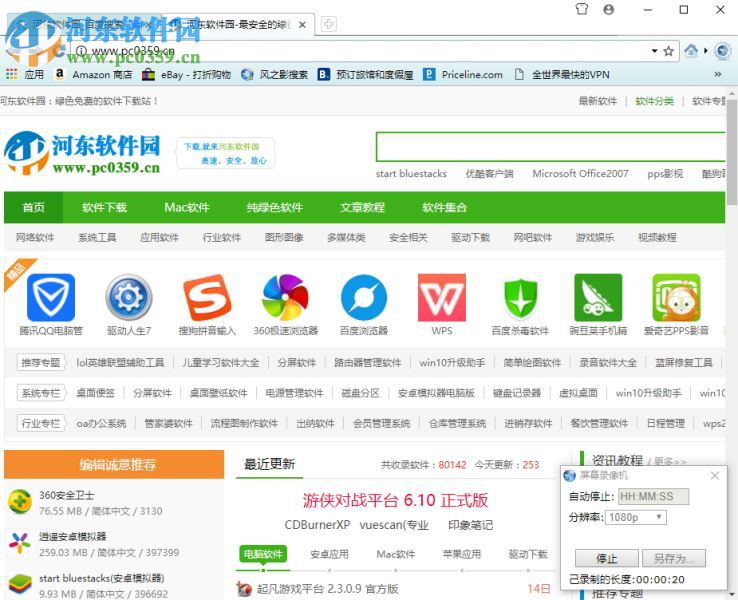Viewport: 738px width, 600px height.
Task: Open the 豌豆荚手机精灵 icon
Action: click(598, 297)
